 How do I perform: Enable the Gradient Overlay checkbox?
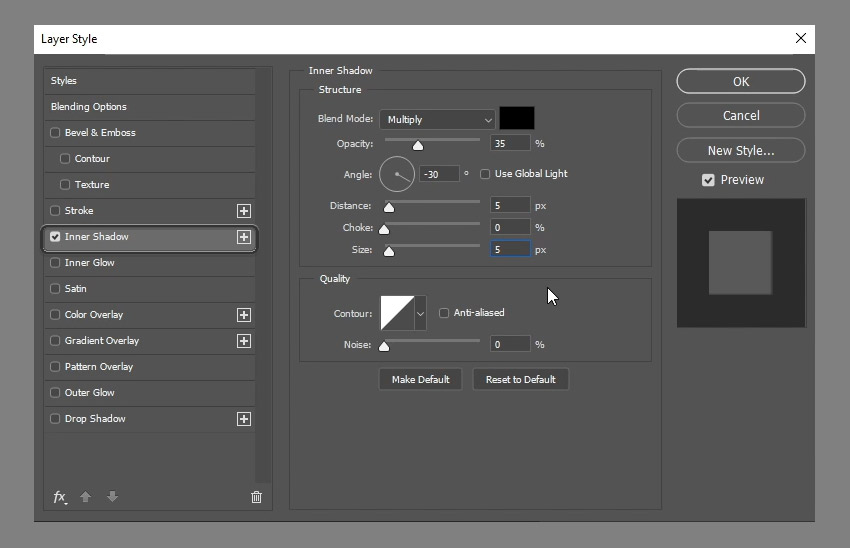[x=55, y=341]
